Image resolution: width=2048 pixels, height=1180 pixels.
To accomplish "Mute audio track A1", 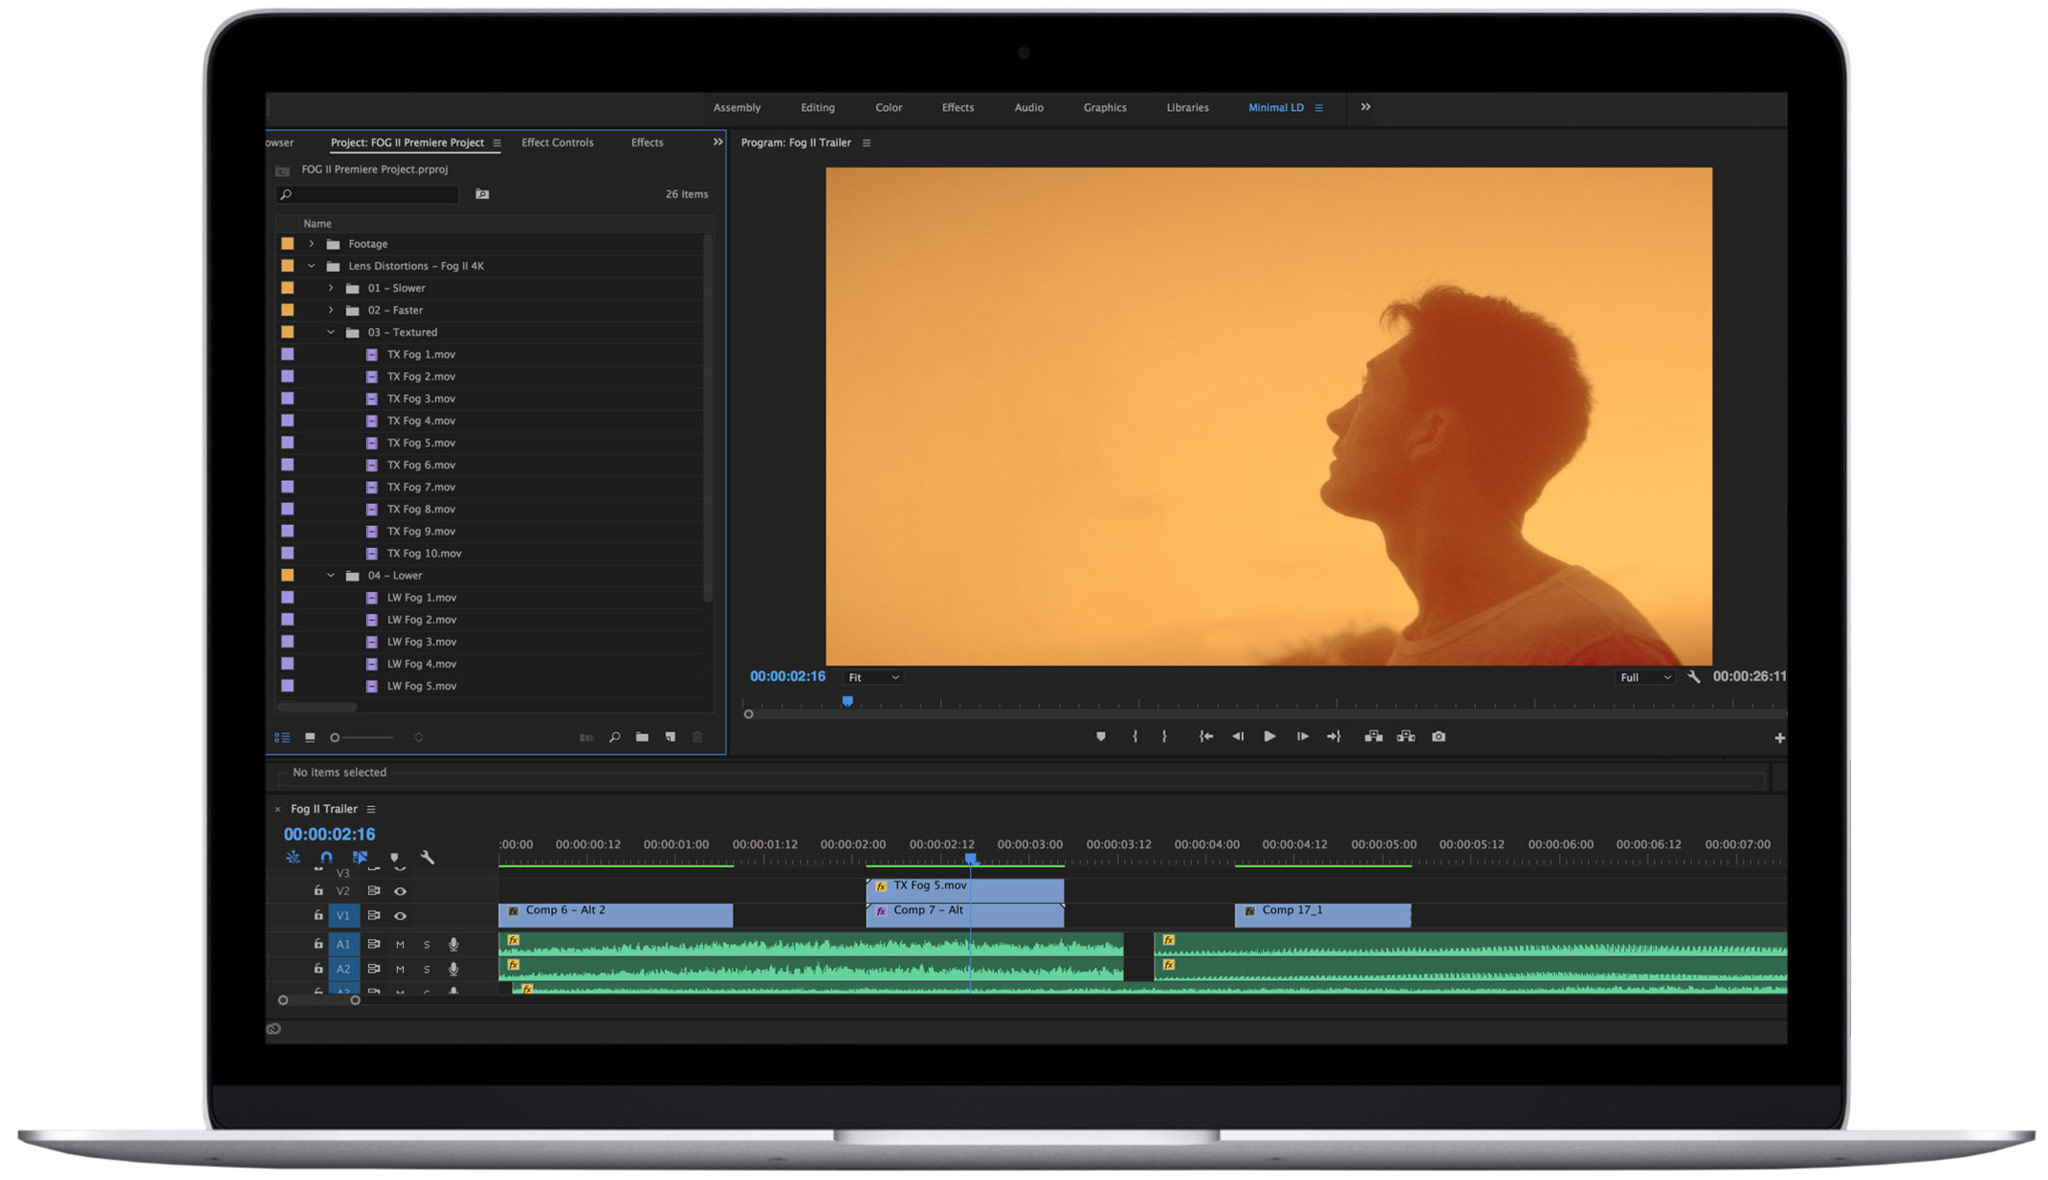I will (x=400, y=944).
